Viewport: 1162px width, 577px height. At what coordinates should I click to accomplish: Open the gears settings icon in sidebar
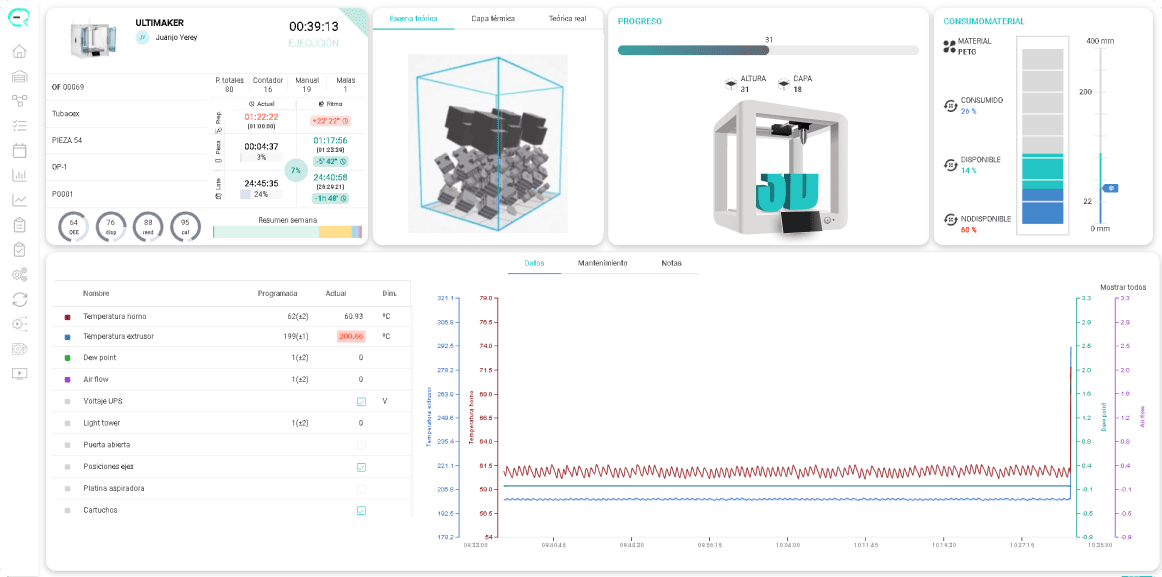click(x=20, y=275)
